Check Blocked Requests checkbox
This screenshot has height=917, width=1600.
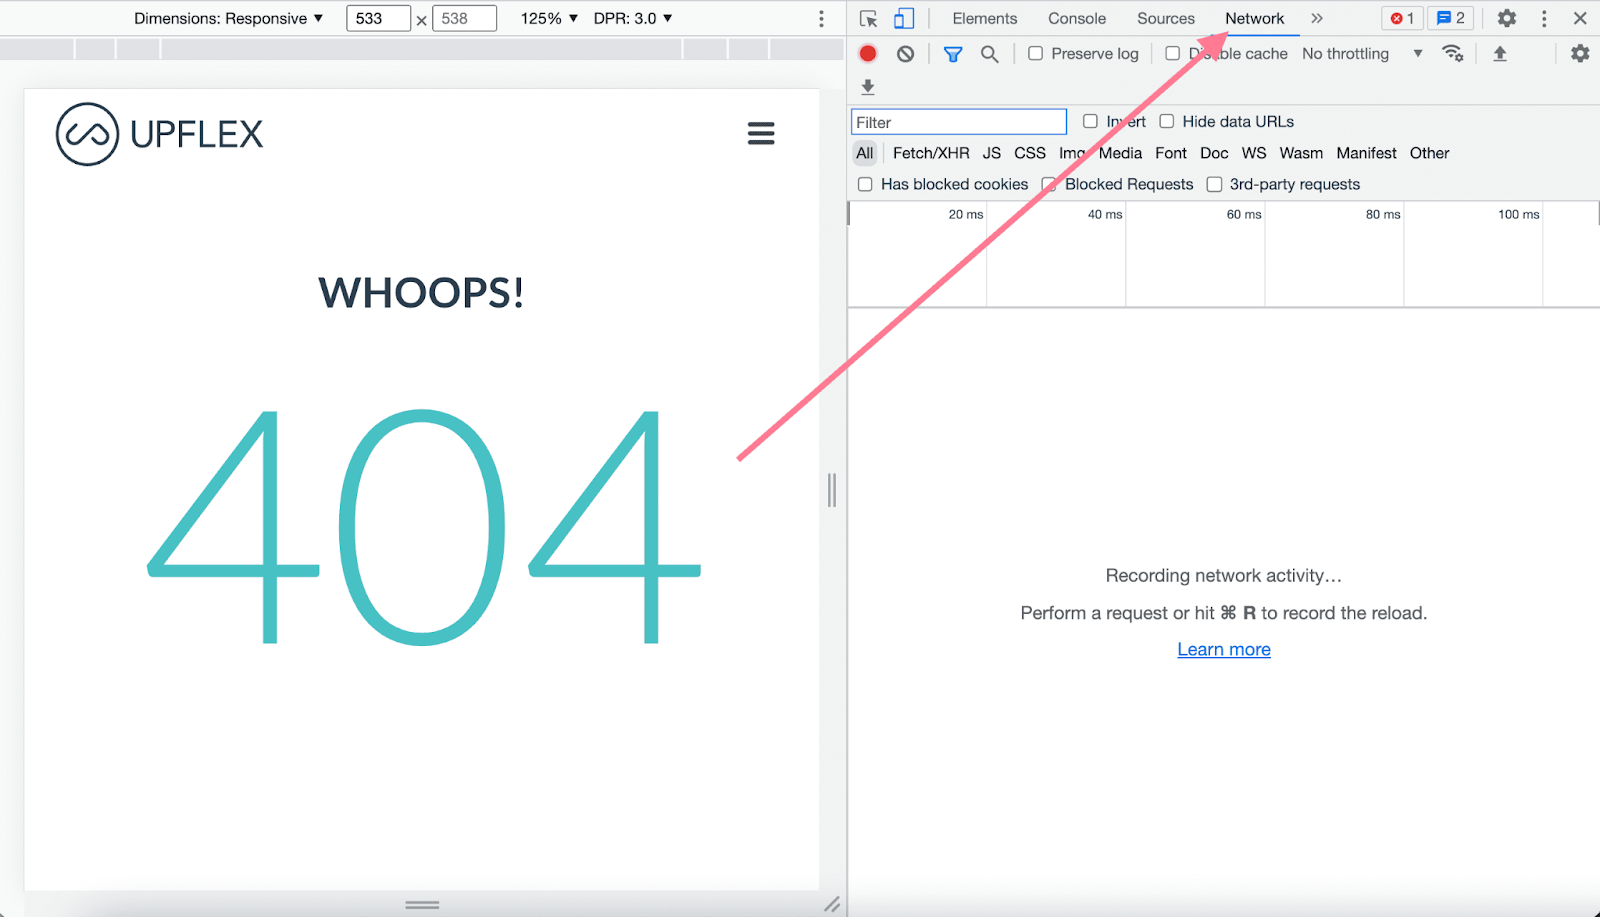coord(1049,184)
